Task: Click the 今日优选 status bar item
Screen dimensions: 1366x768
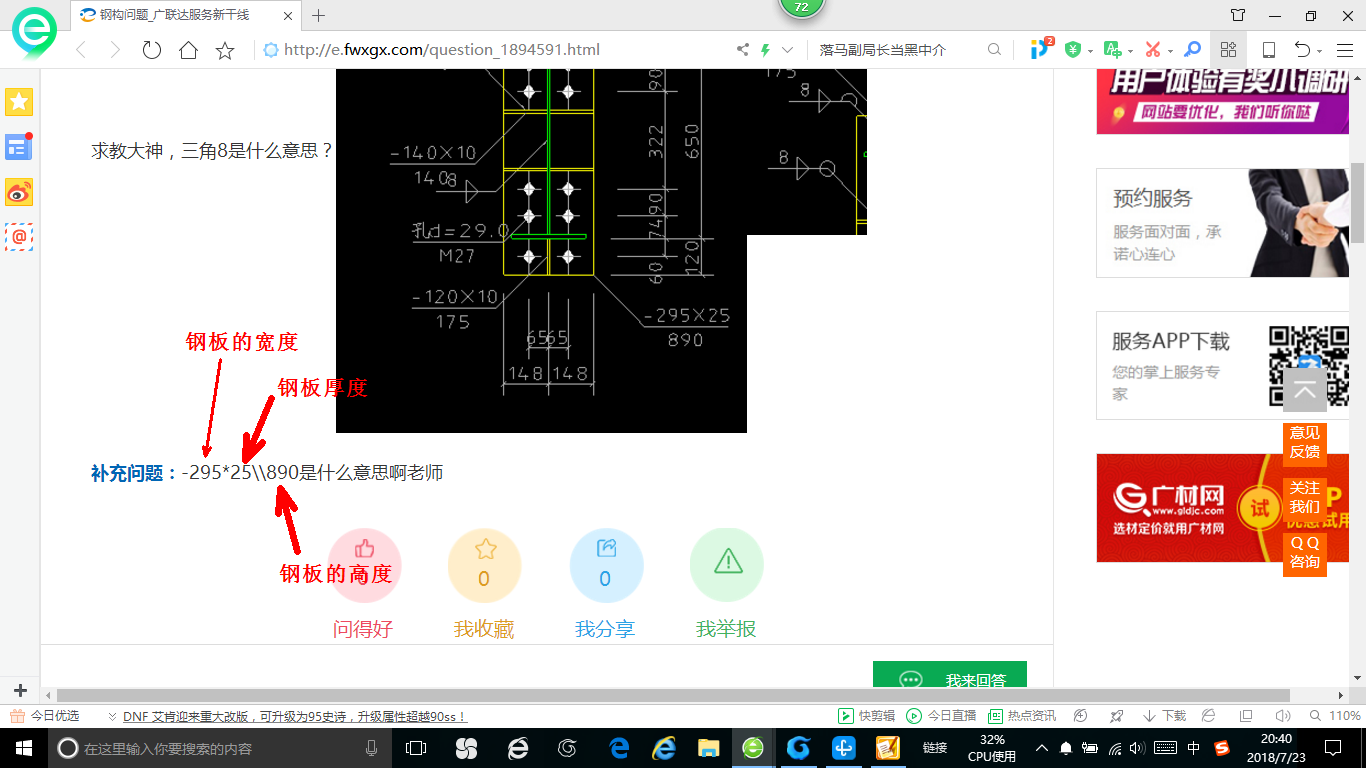Action: tap(45, 716)
